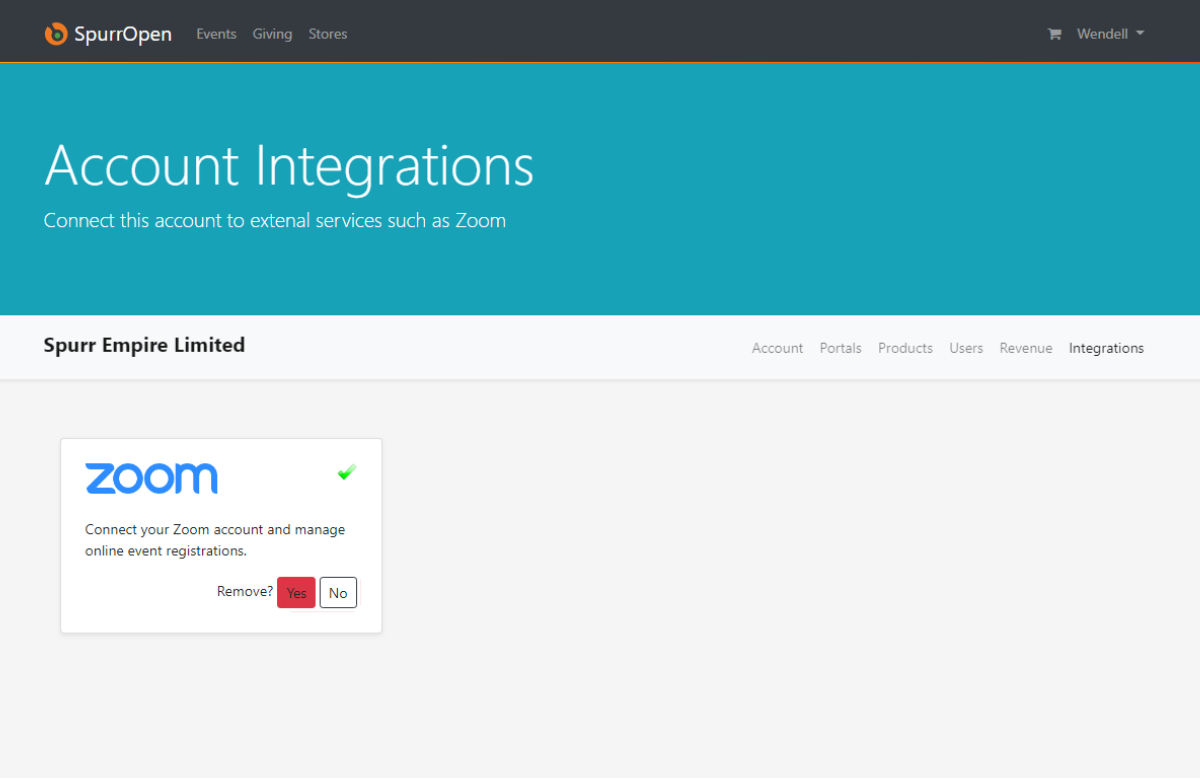
Task: Open the Stores nav item
Action: (328, 34)
